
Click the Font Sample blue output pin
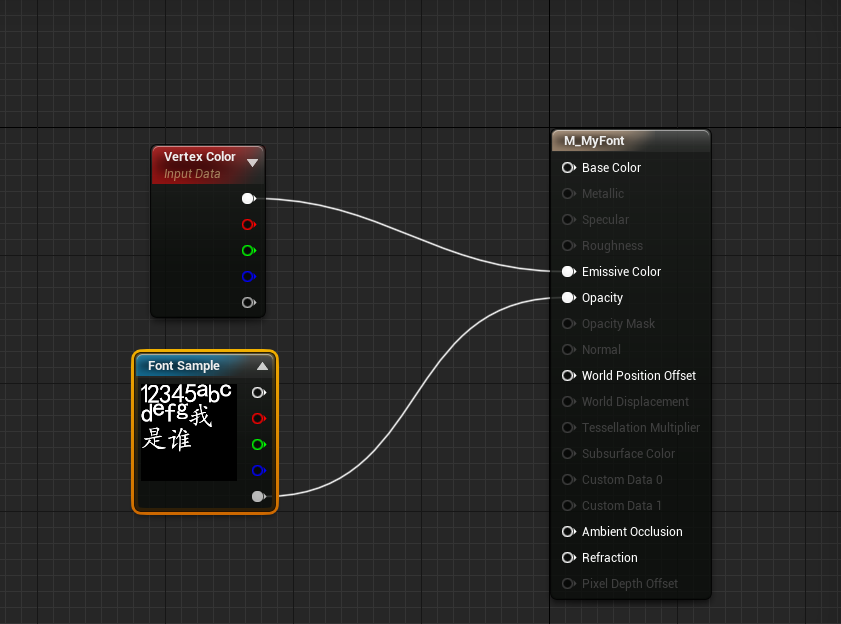pos(259,471)
